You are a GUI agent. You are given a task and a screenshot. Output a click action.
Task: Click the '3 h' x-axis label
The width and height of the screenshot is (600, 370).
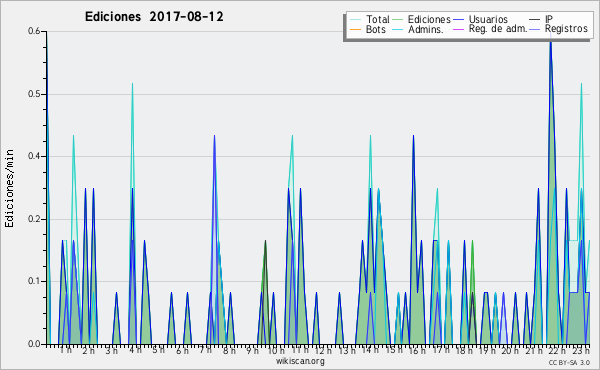tap(112, 351)
